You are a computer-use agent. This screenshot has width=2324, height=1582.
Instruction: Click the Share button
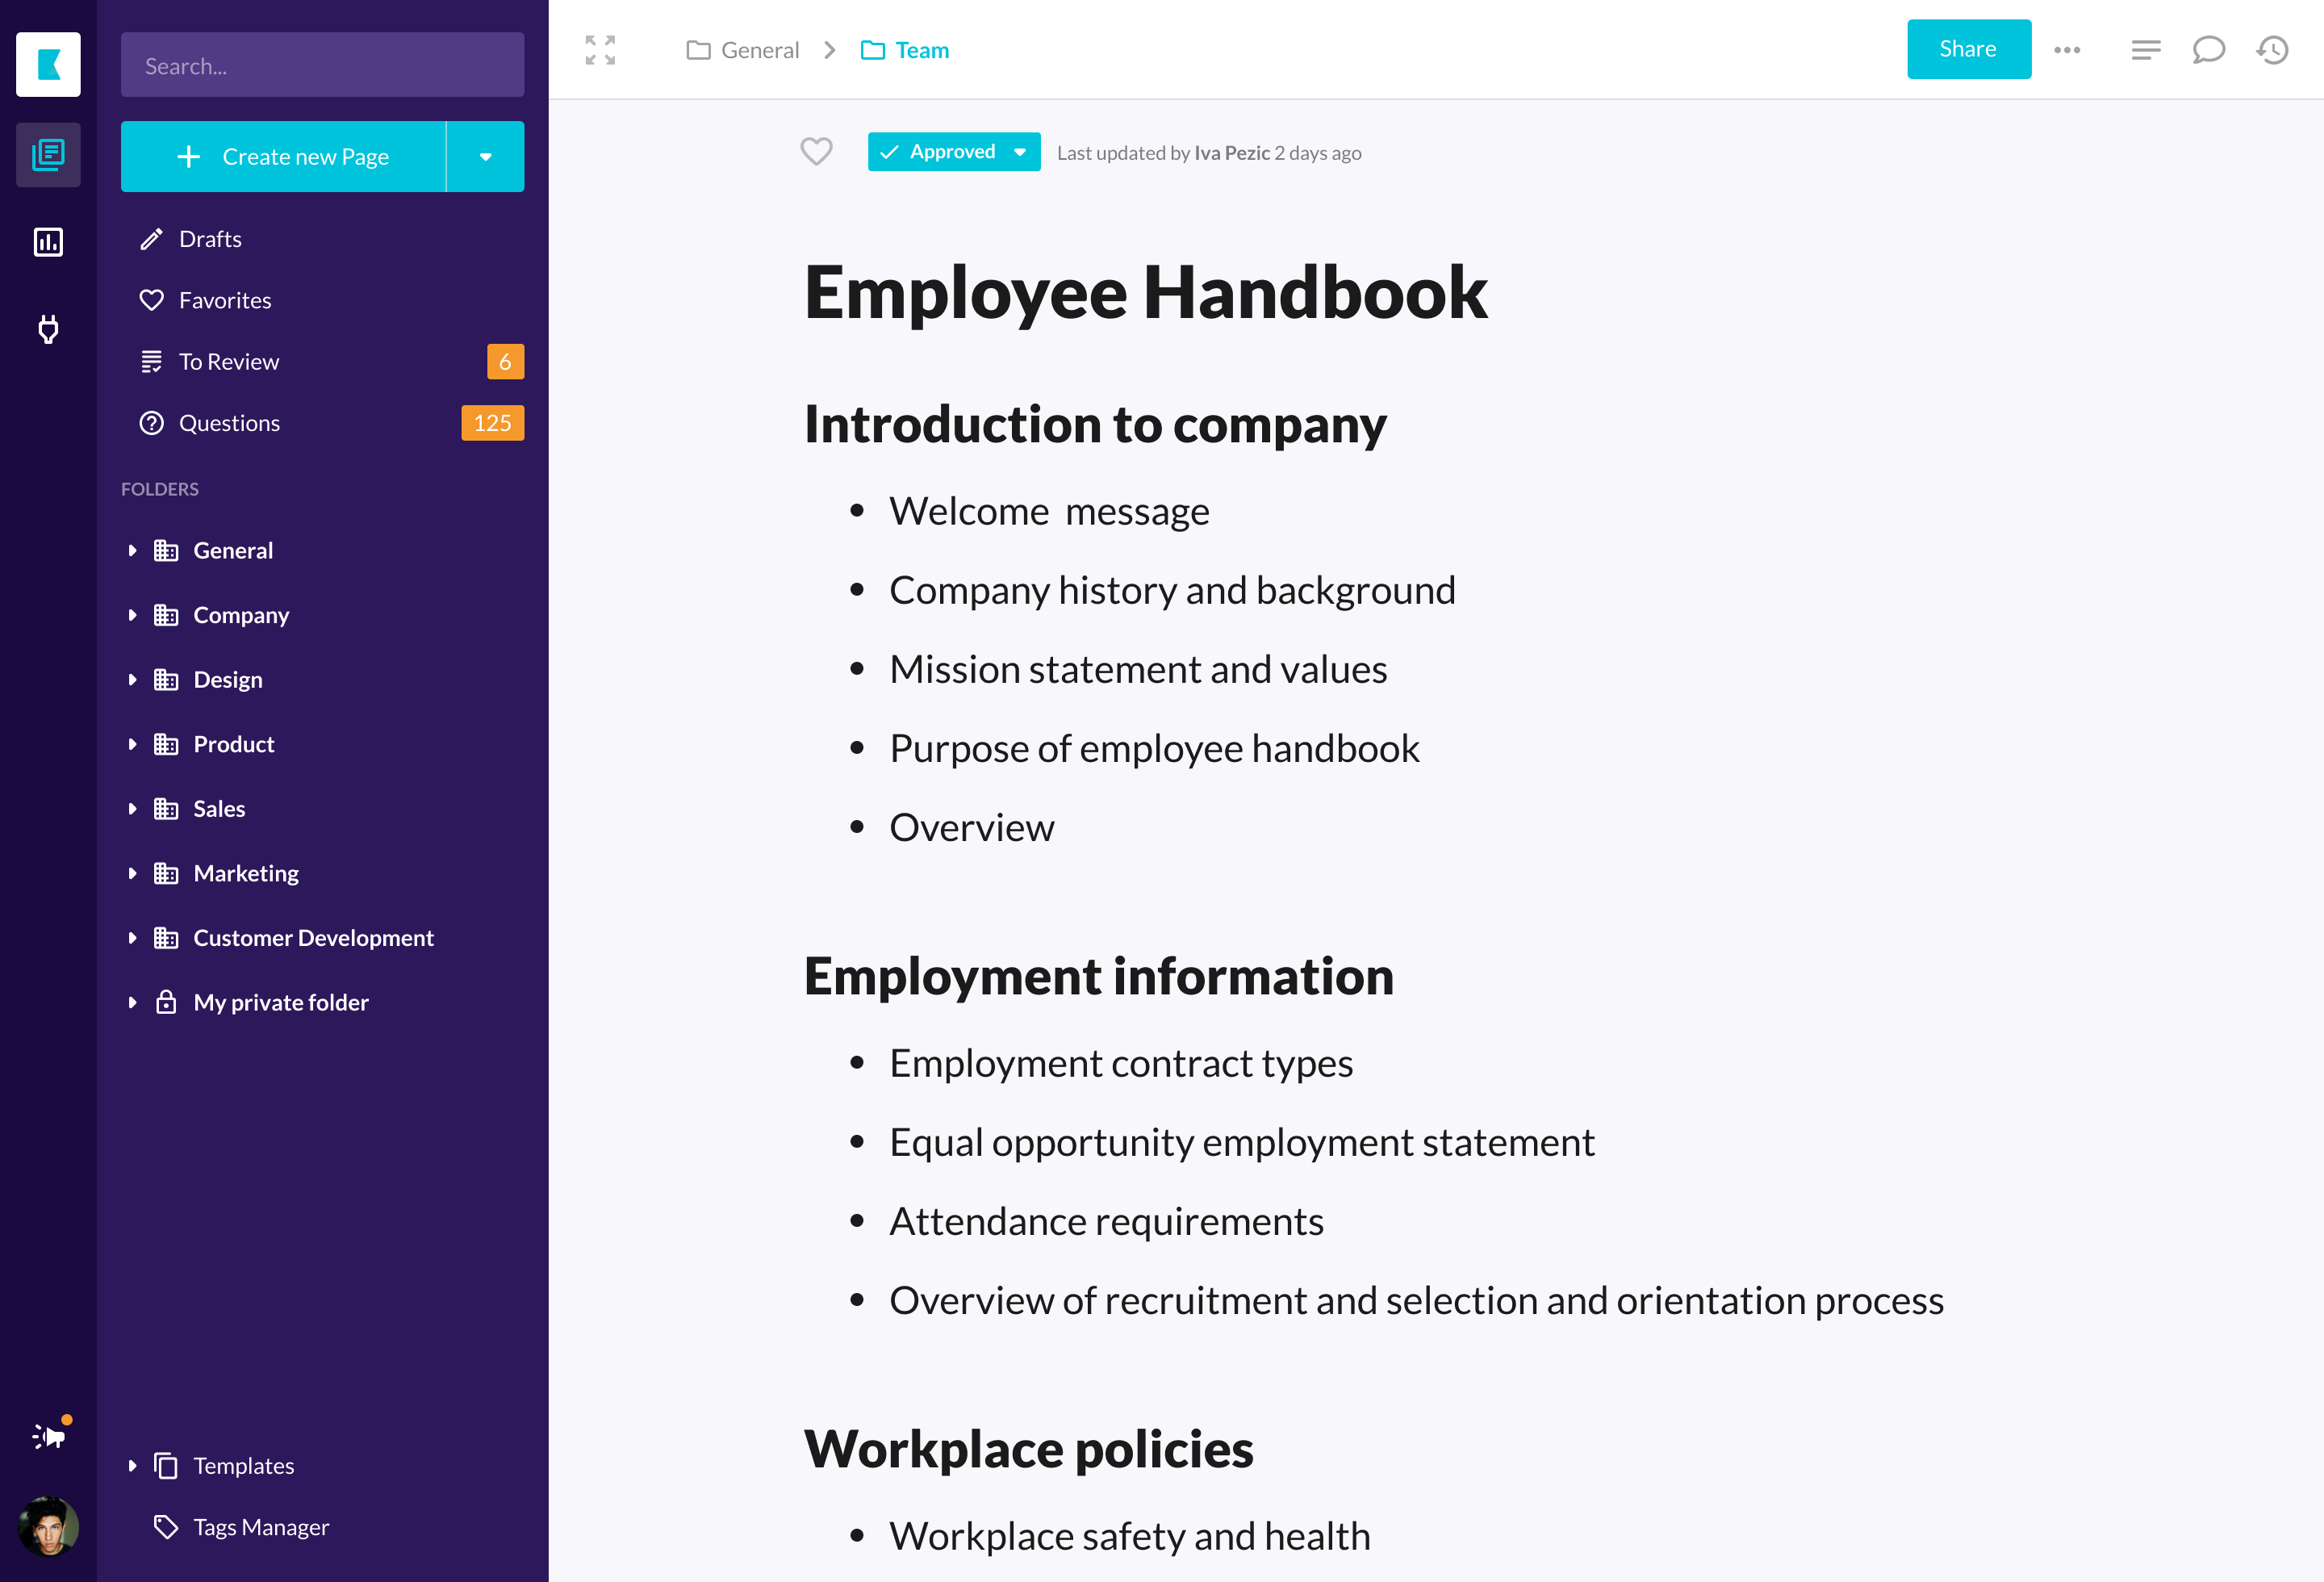[x=1968, y=49]
